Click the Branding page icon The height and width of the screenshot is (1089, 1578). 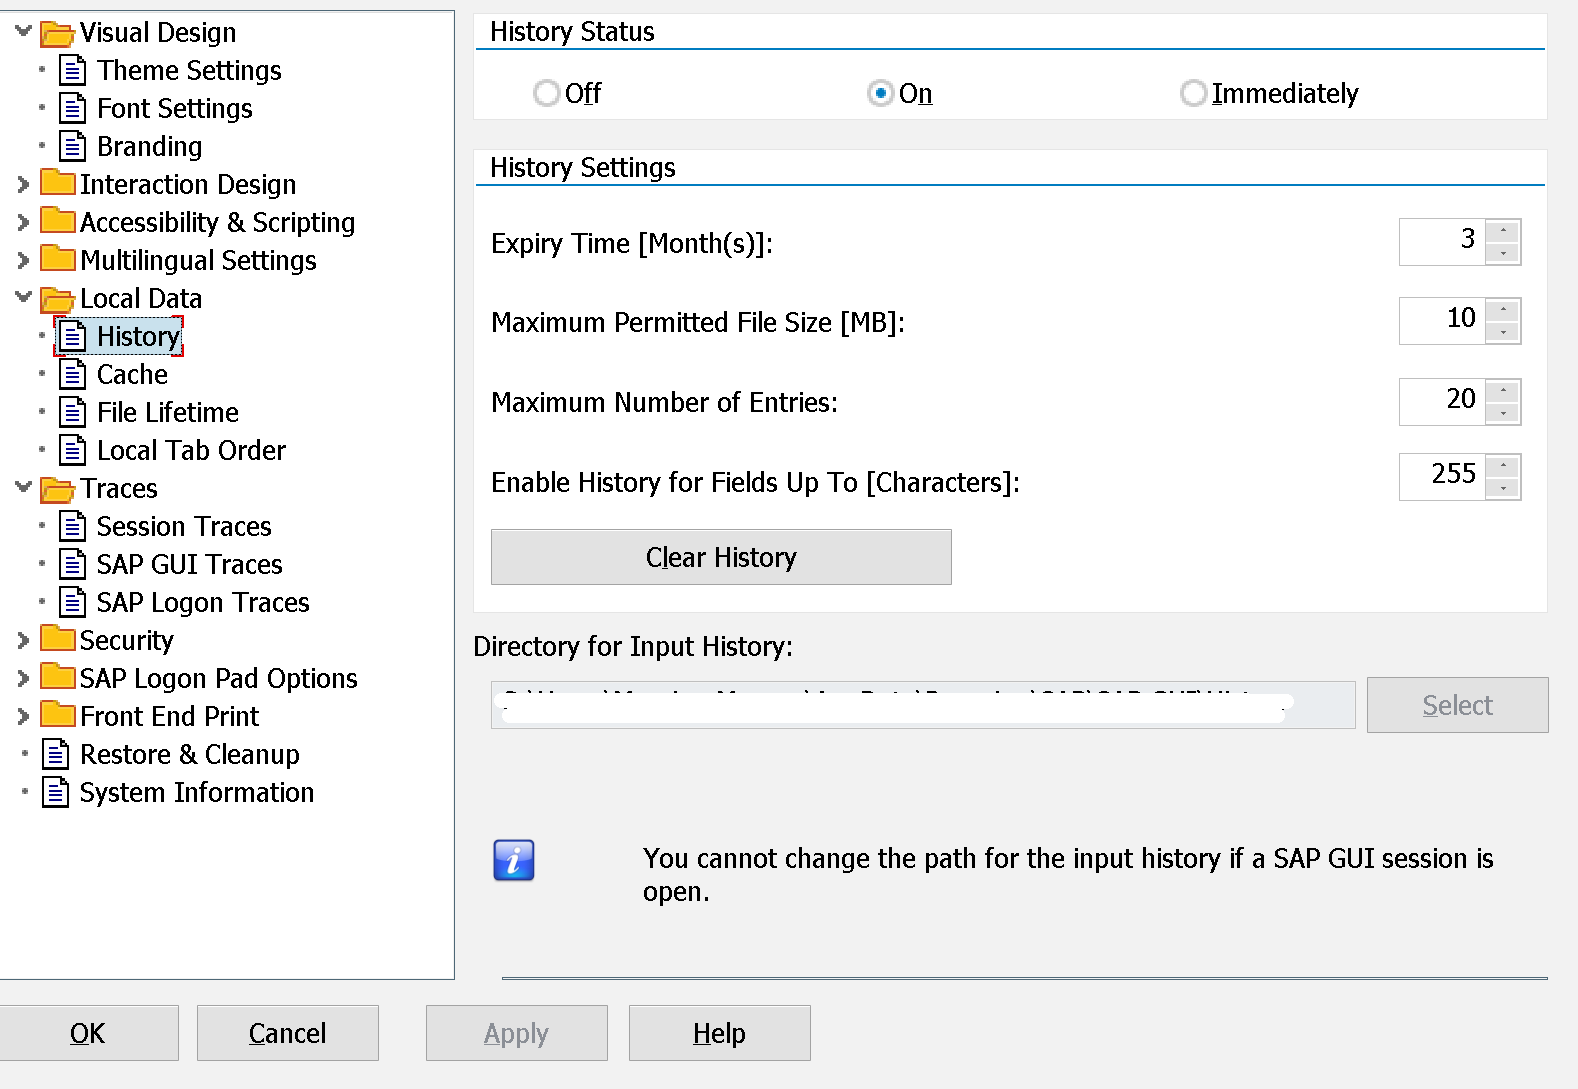click(x=72, y=146)
